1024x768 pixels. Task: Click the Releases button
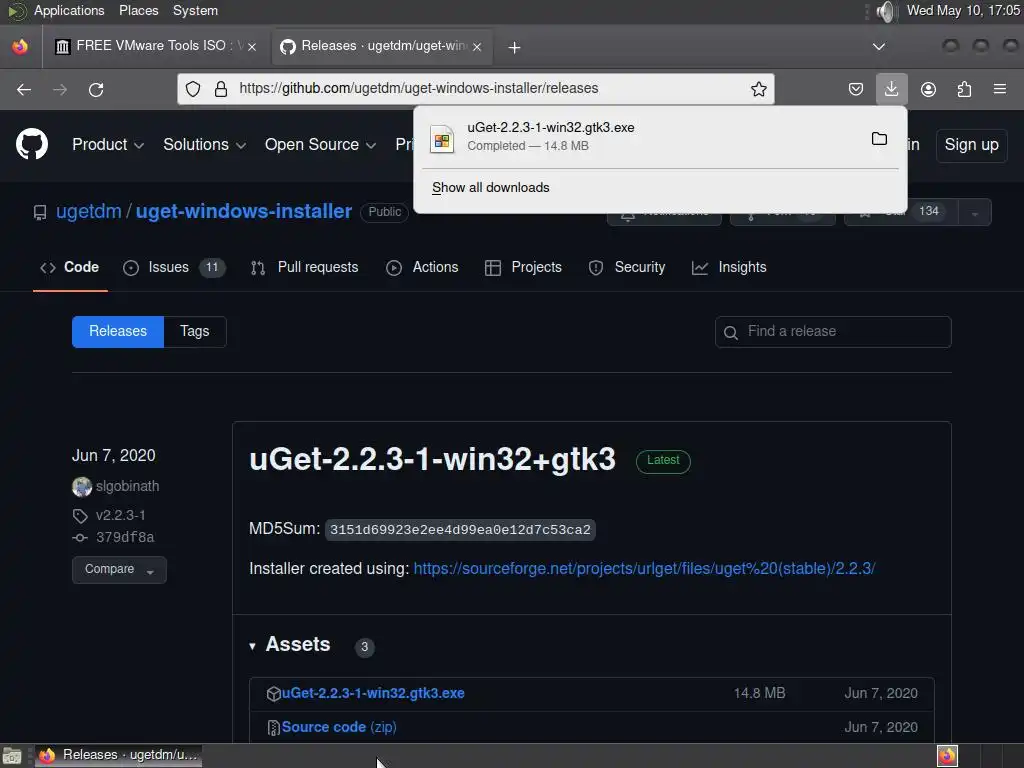(118, 332)
